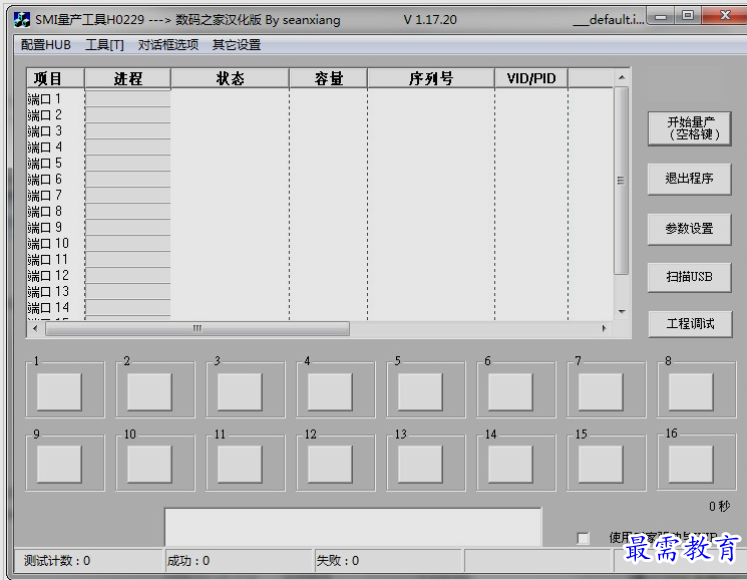The width and height of the screenshot is (747, 580).
Task: Click the 项目 column header
Action: coord(56,78)
